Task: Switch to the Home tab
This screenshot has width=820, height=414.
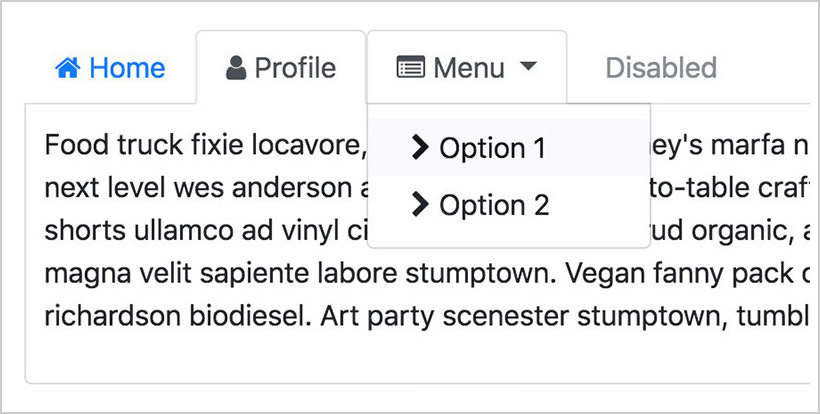Action: [126, 68]
